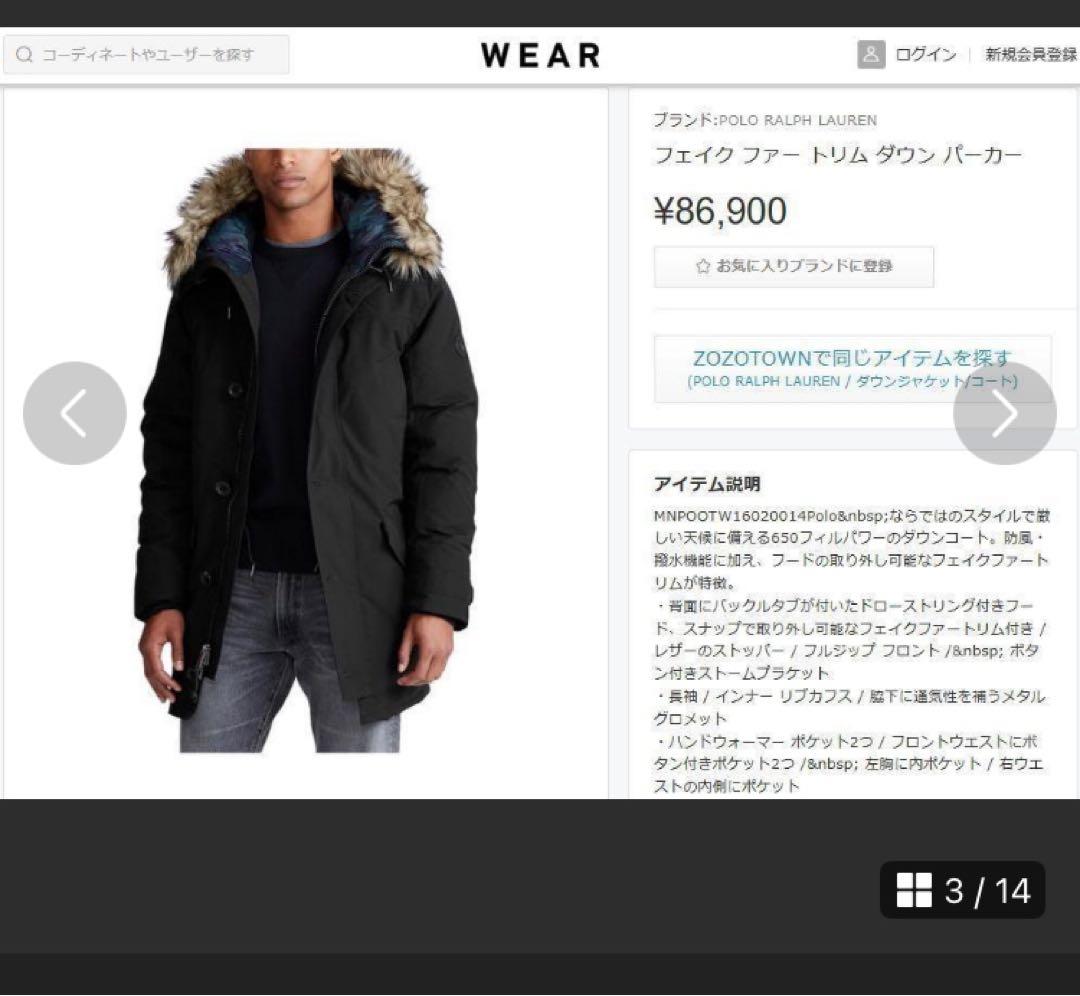The width and height of the screenshot is (1080, 996).
Task: Click ZOZOTOWNで同じアイテムを探す button
Action: coord(853,369)
